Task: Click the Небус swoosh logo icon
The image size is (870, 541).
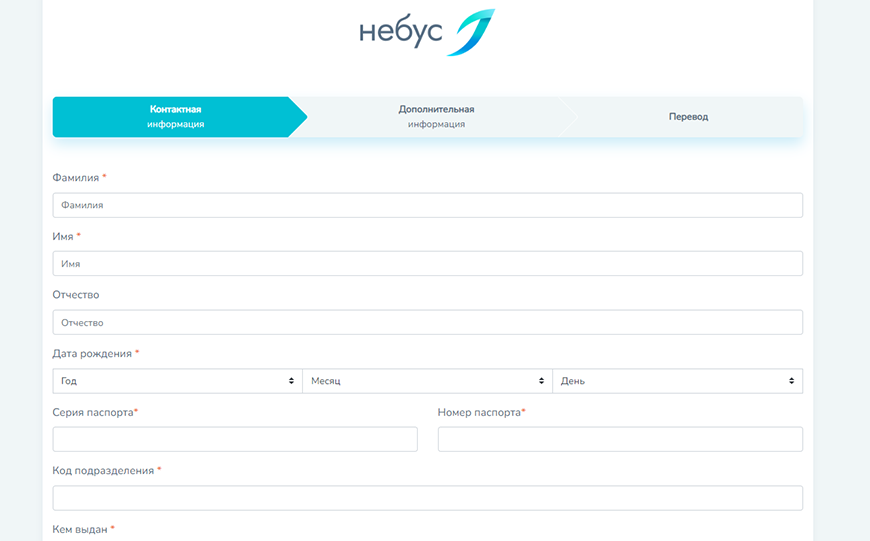Action: 470,32
